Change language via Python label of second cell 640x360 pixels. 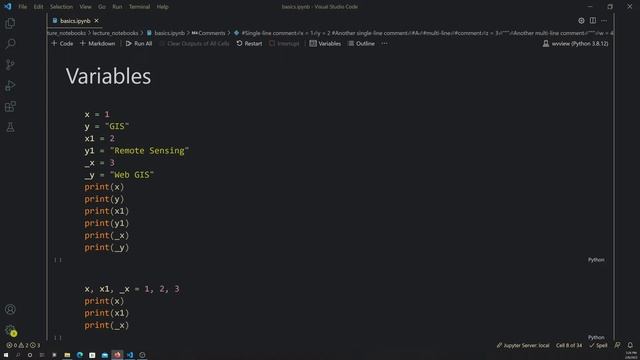(x=596, y=337)
